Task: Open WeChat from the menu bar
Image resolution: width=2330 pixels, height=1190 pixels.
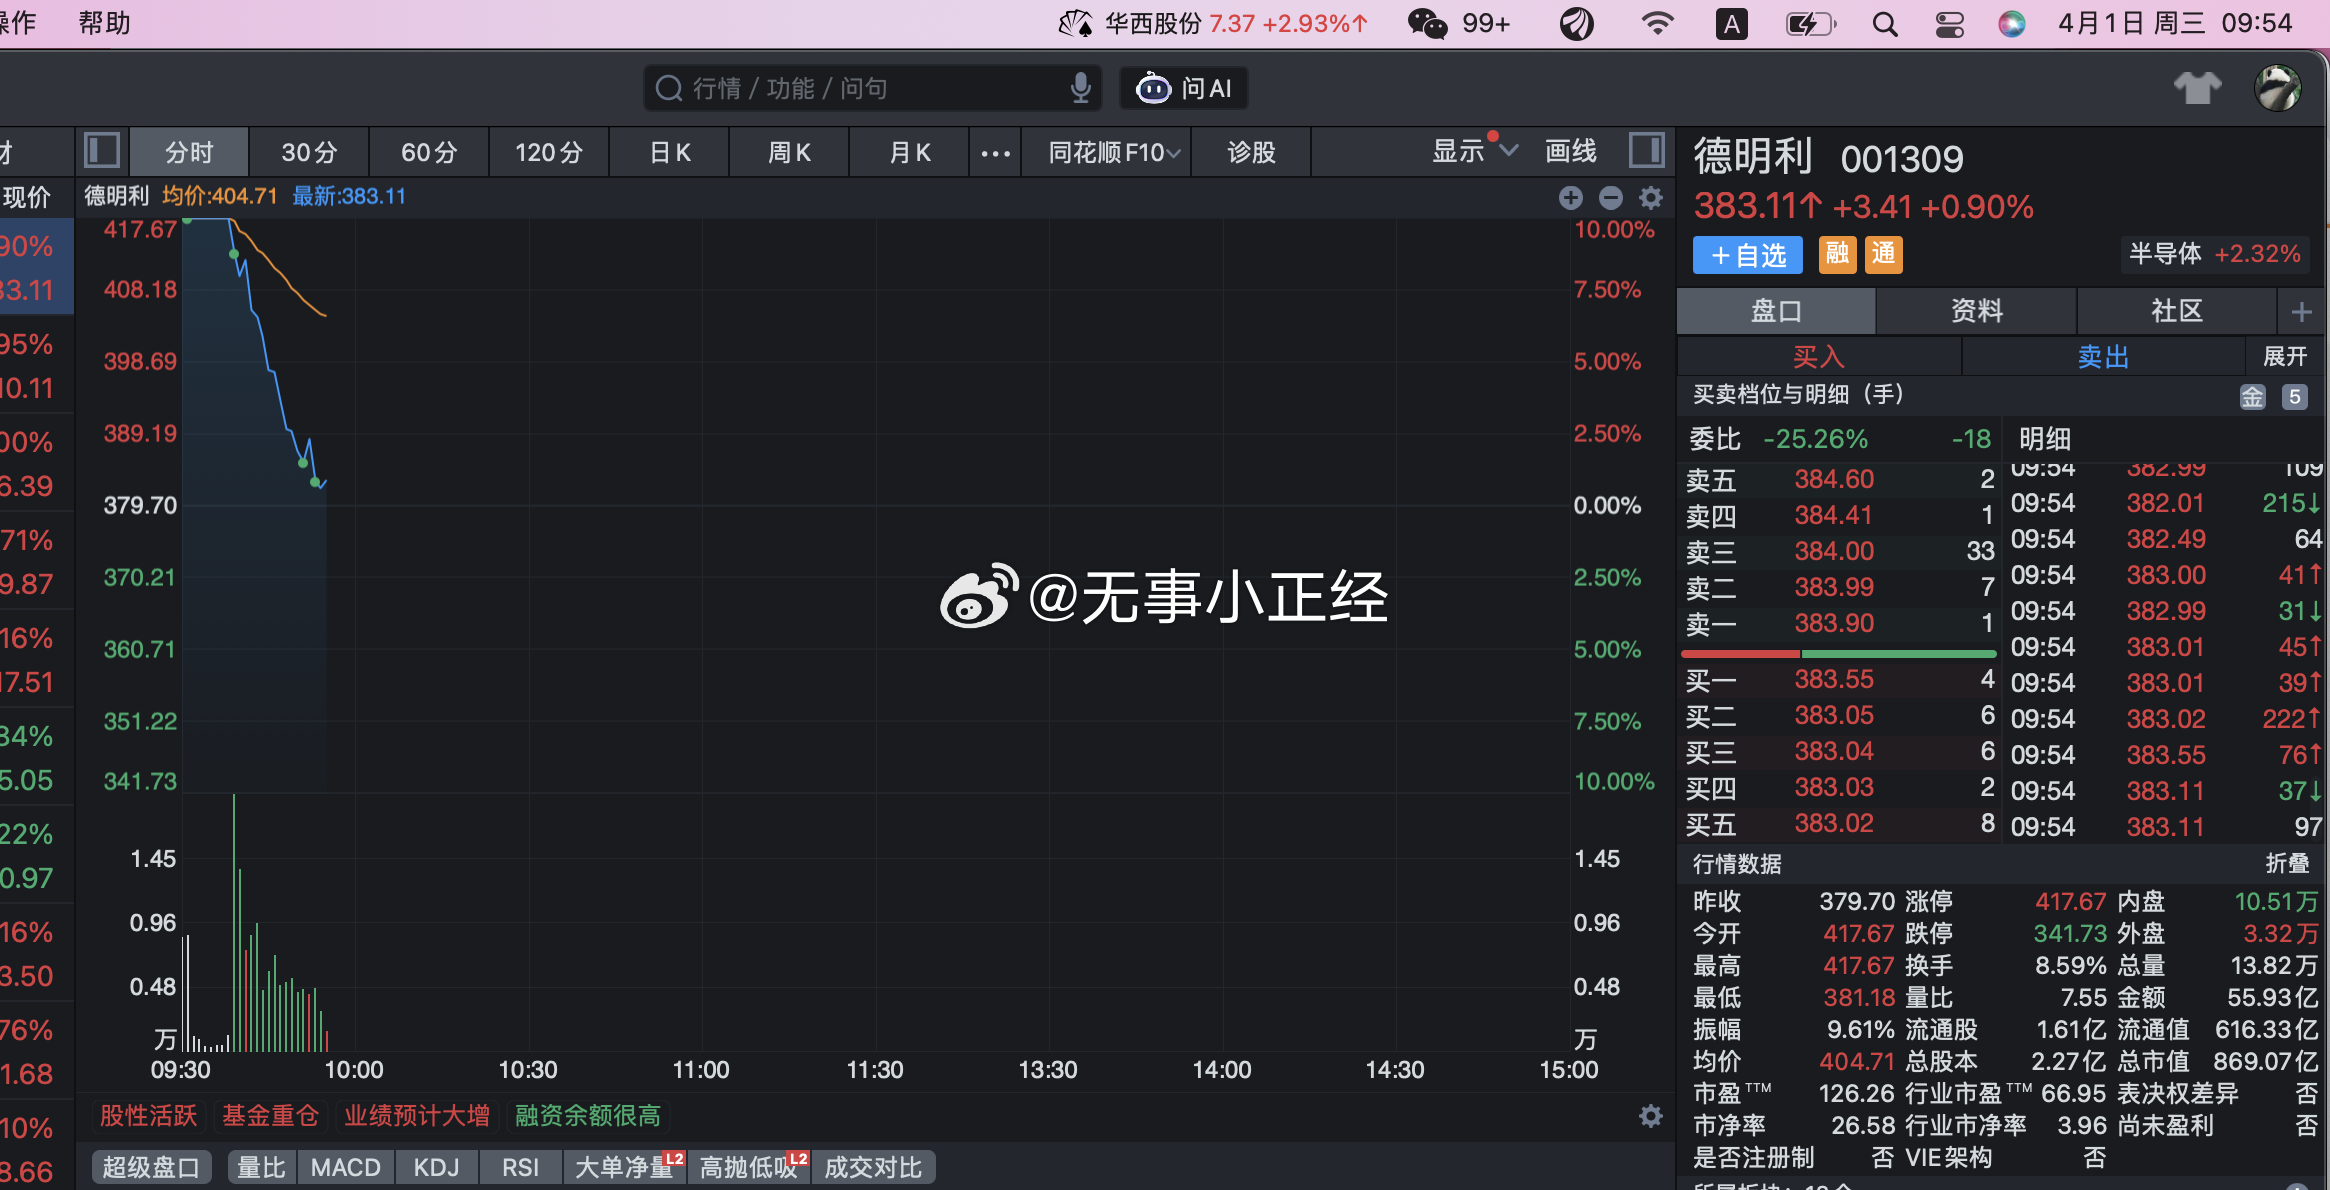Action: (1427, 23)
